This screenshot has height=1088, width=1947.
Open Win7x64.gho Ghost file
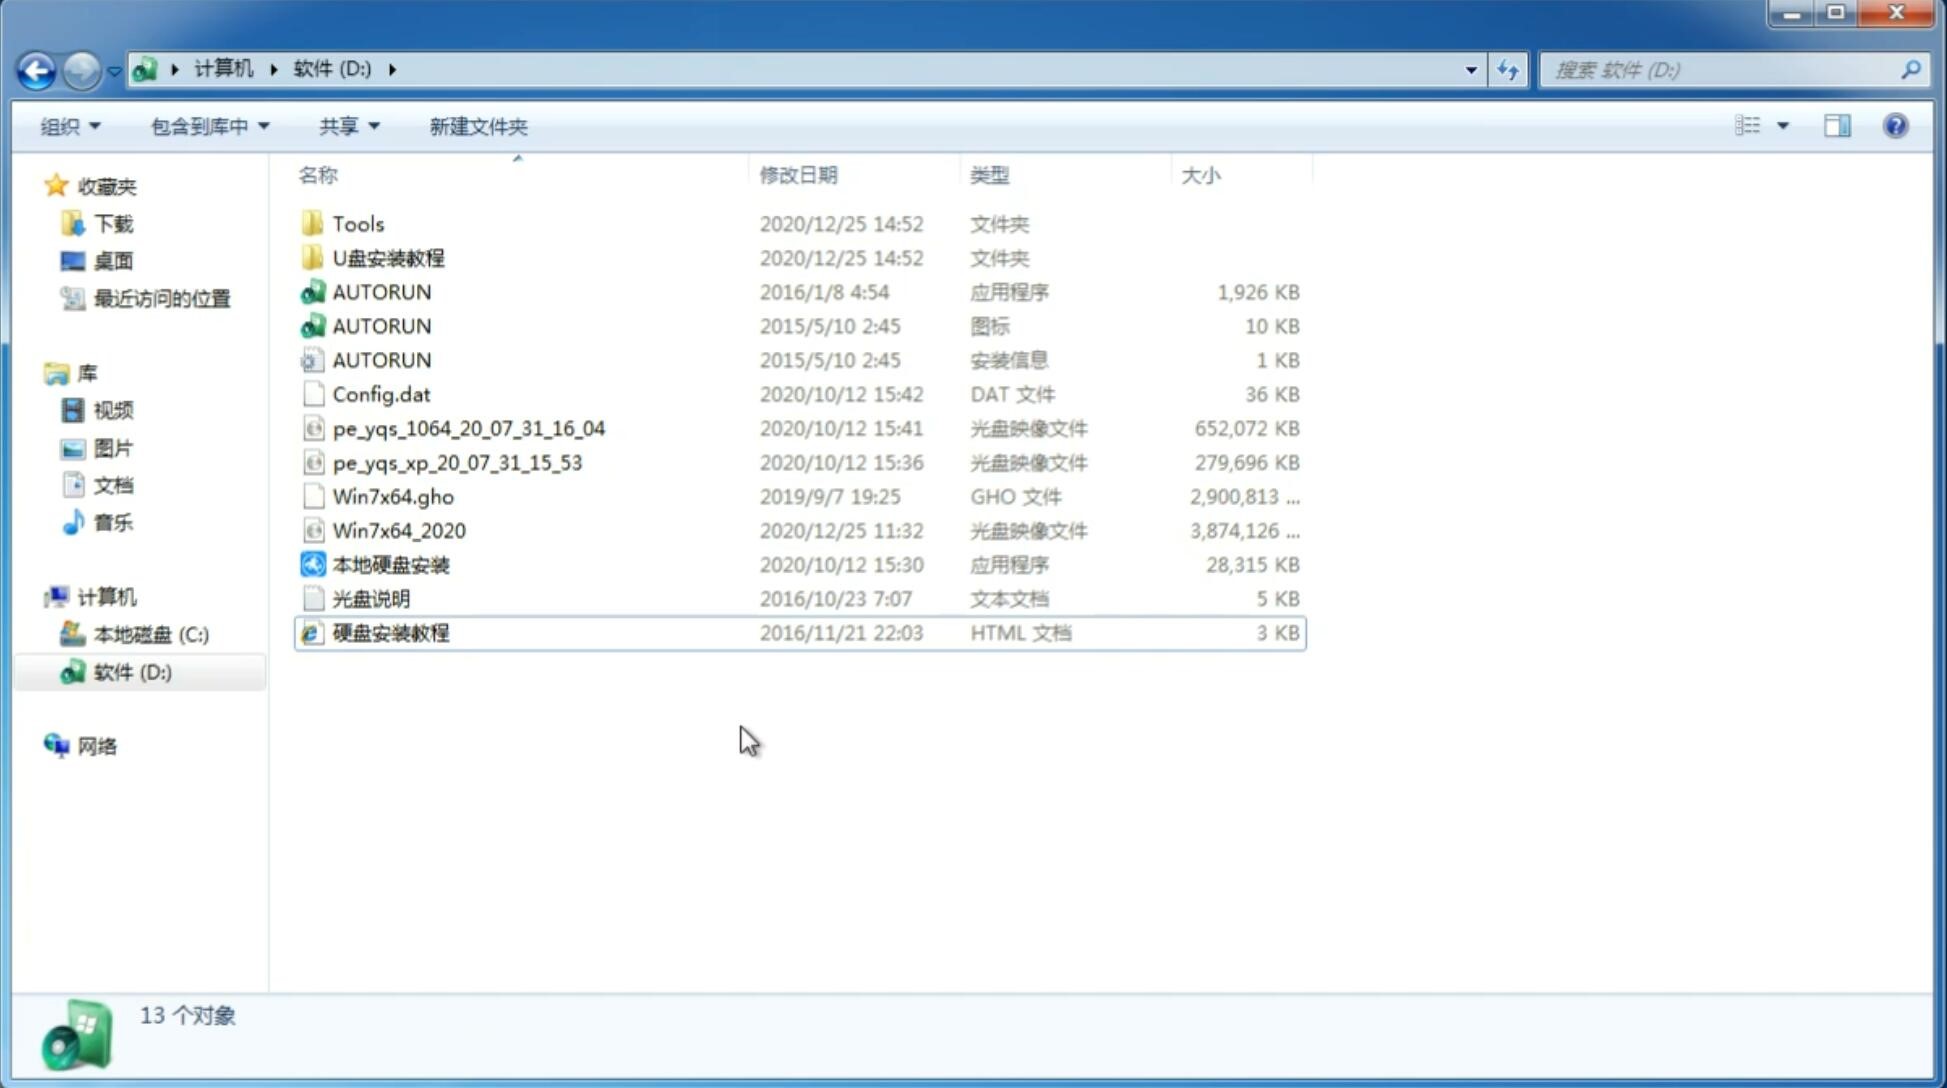point(394,496)
